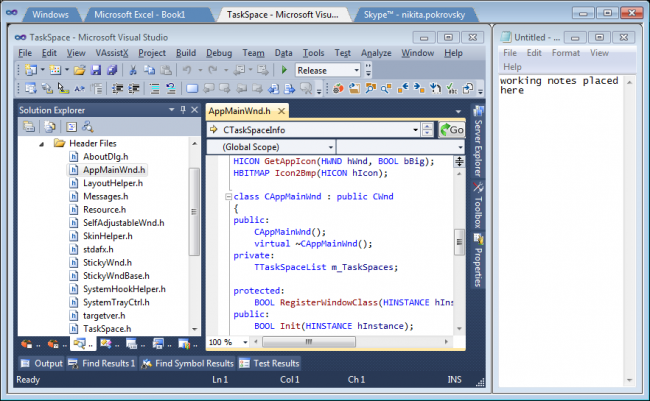This screenshot has height=401, width=650.
Task: Switch to the Microsoft Excel - Book1 window tab
Action: 150,15
